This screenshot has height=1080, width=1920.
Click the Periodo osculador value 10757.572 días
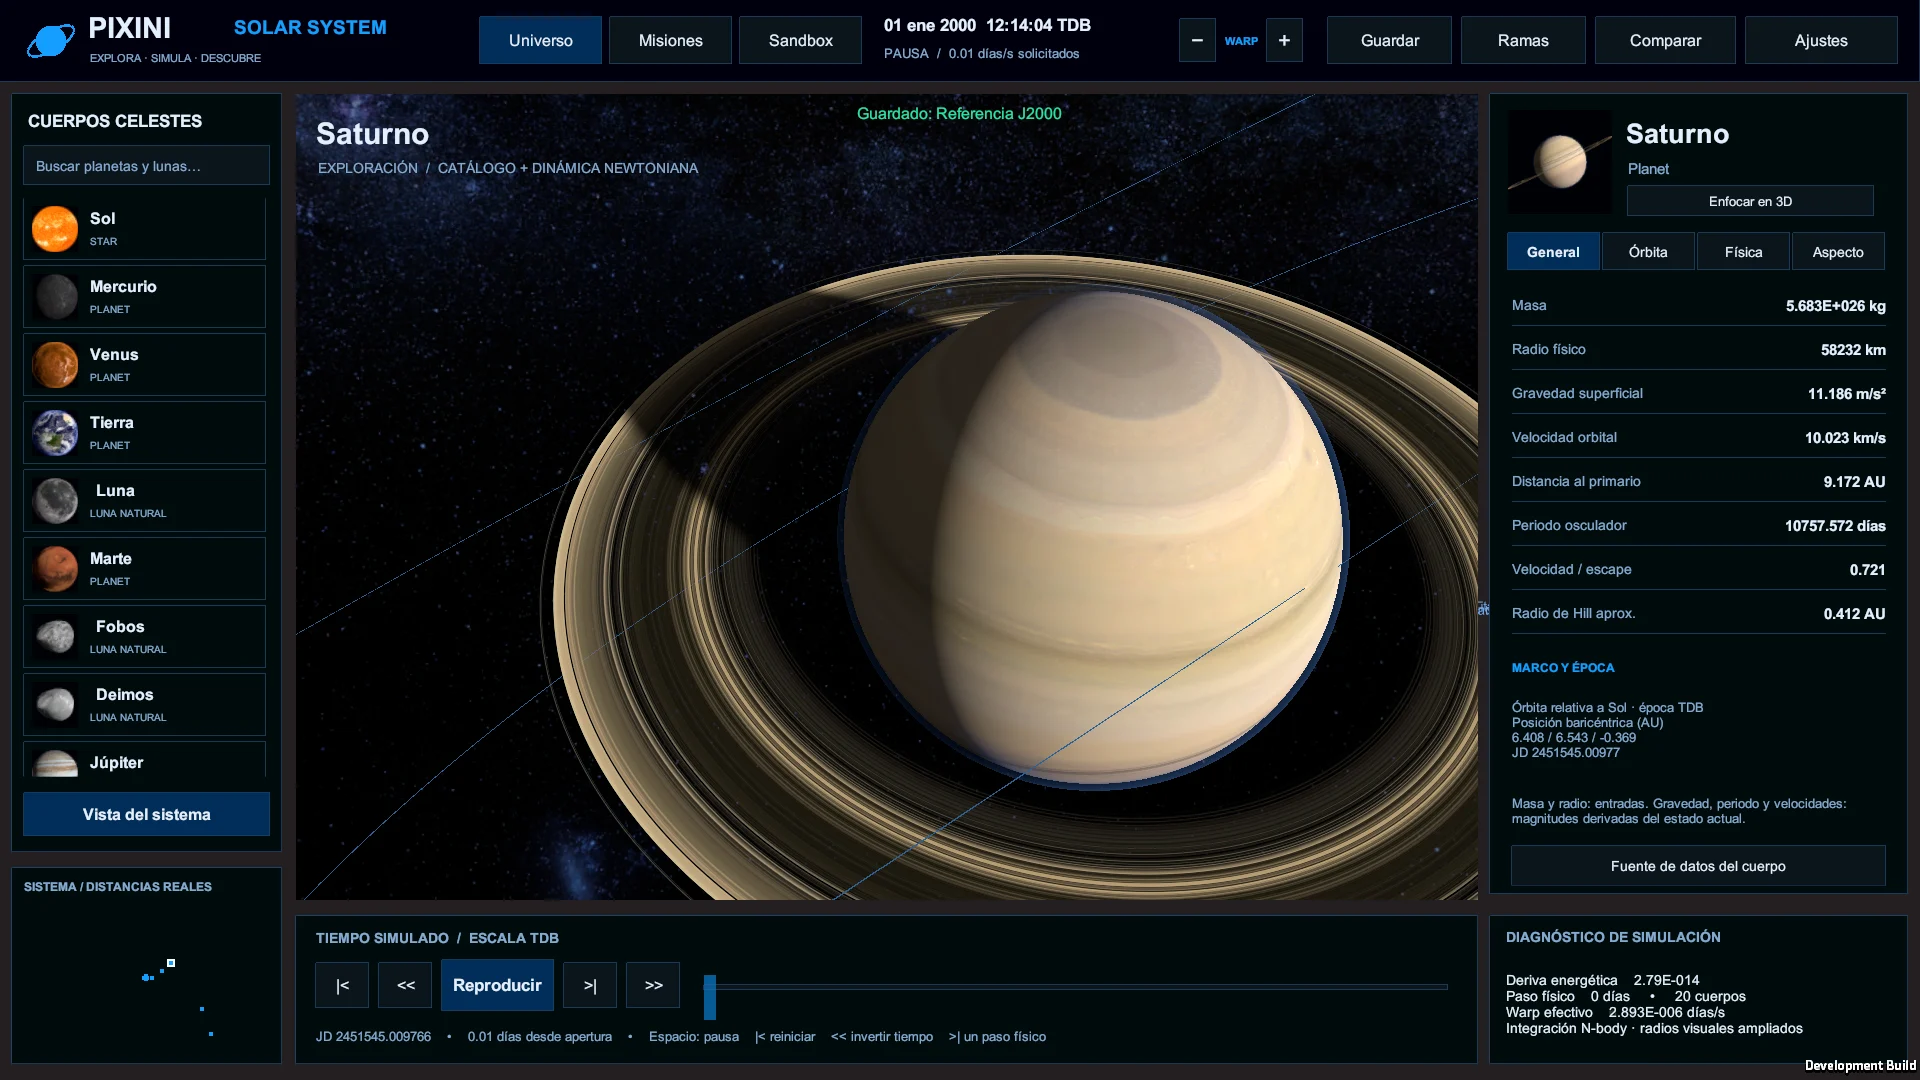click(1835, 526)
